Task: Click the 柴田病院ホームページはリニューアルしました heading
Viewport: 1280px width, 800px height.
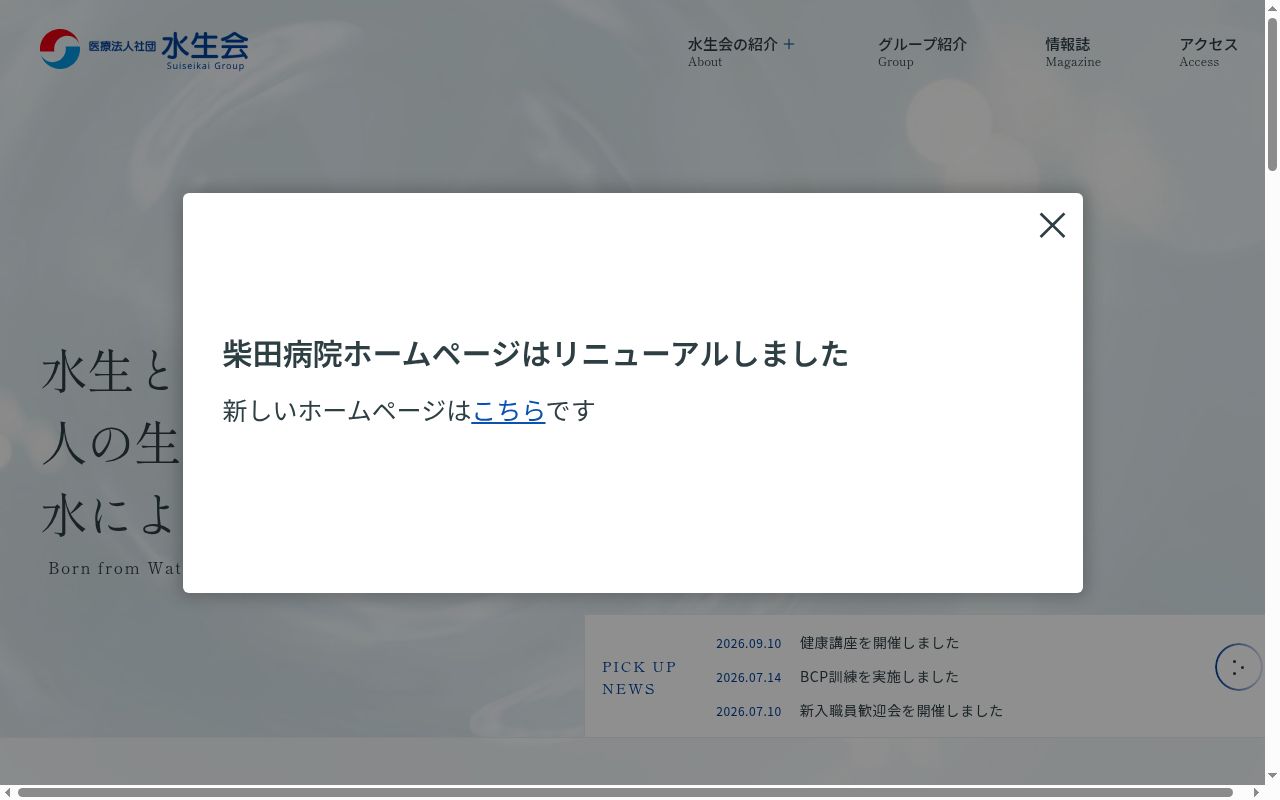Action: tap(535, 354)
